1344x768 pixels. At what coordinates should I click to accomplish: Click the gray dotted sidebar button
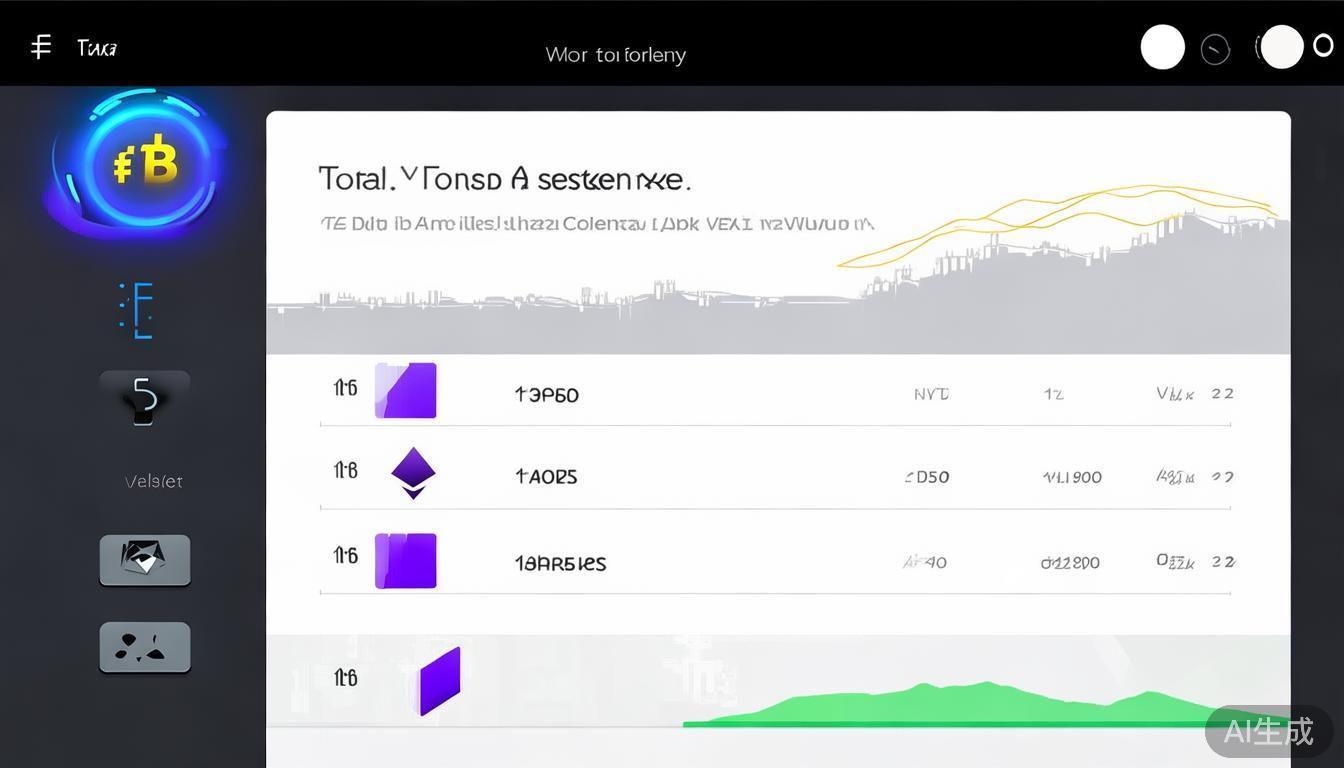pyautogui.click(x=145, y=647)
